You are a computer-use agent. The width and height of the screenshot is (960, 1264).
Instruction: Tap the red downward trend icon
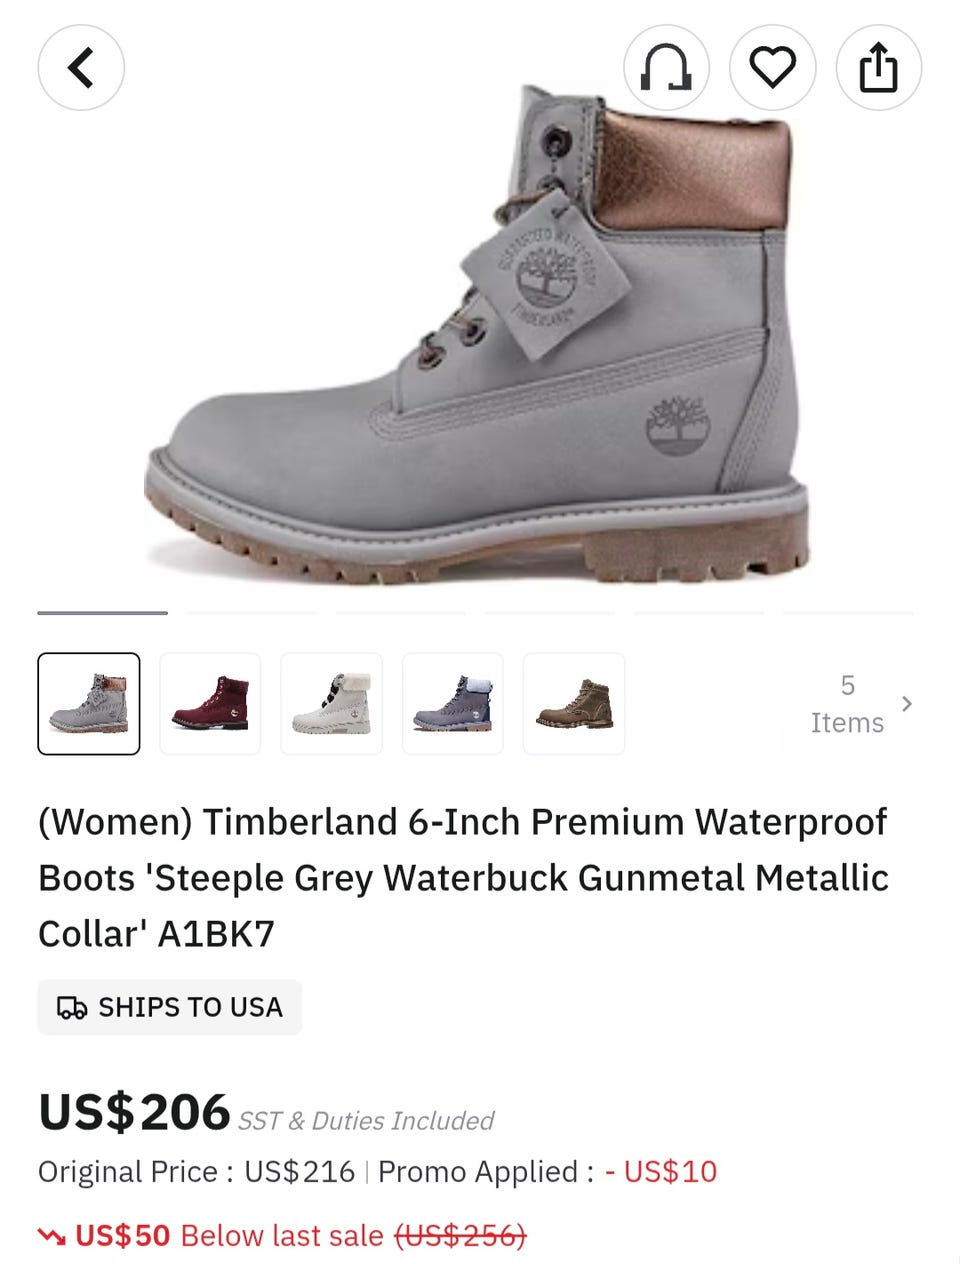(52, 1237)
